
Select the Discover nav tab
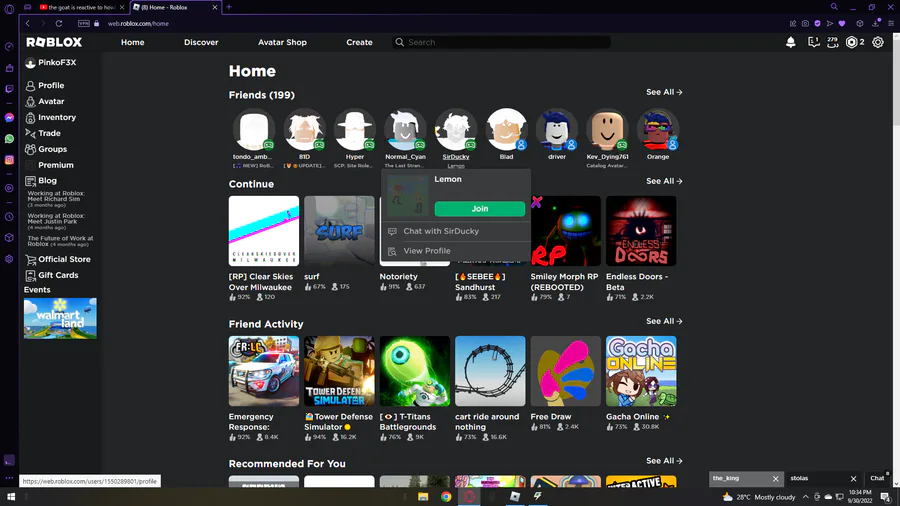click(x=201, y=42)
